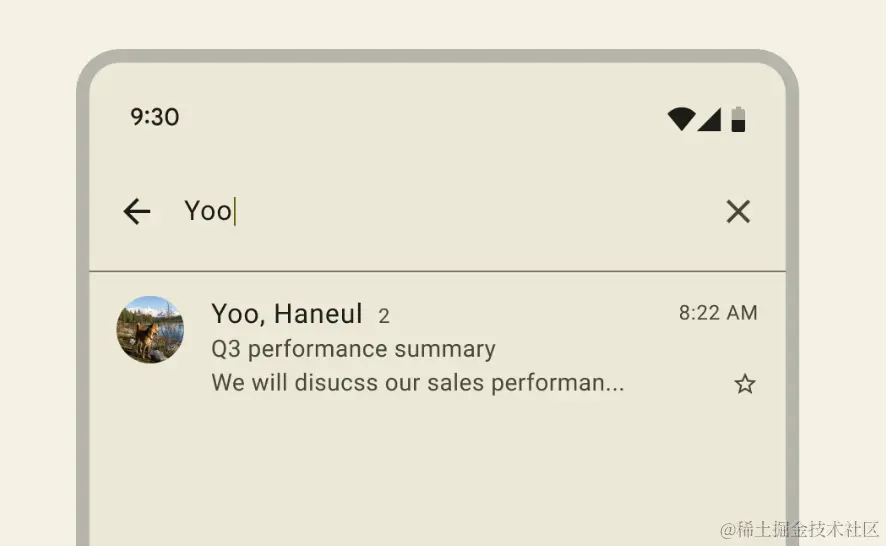The image size is (886, 546).
Task: Tap the battery status icon
Action: 738,120
